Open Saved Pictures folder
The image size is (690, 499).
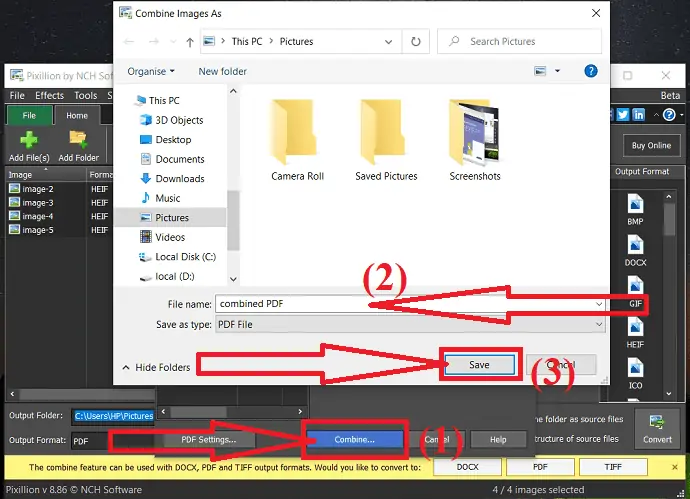386,140
